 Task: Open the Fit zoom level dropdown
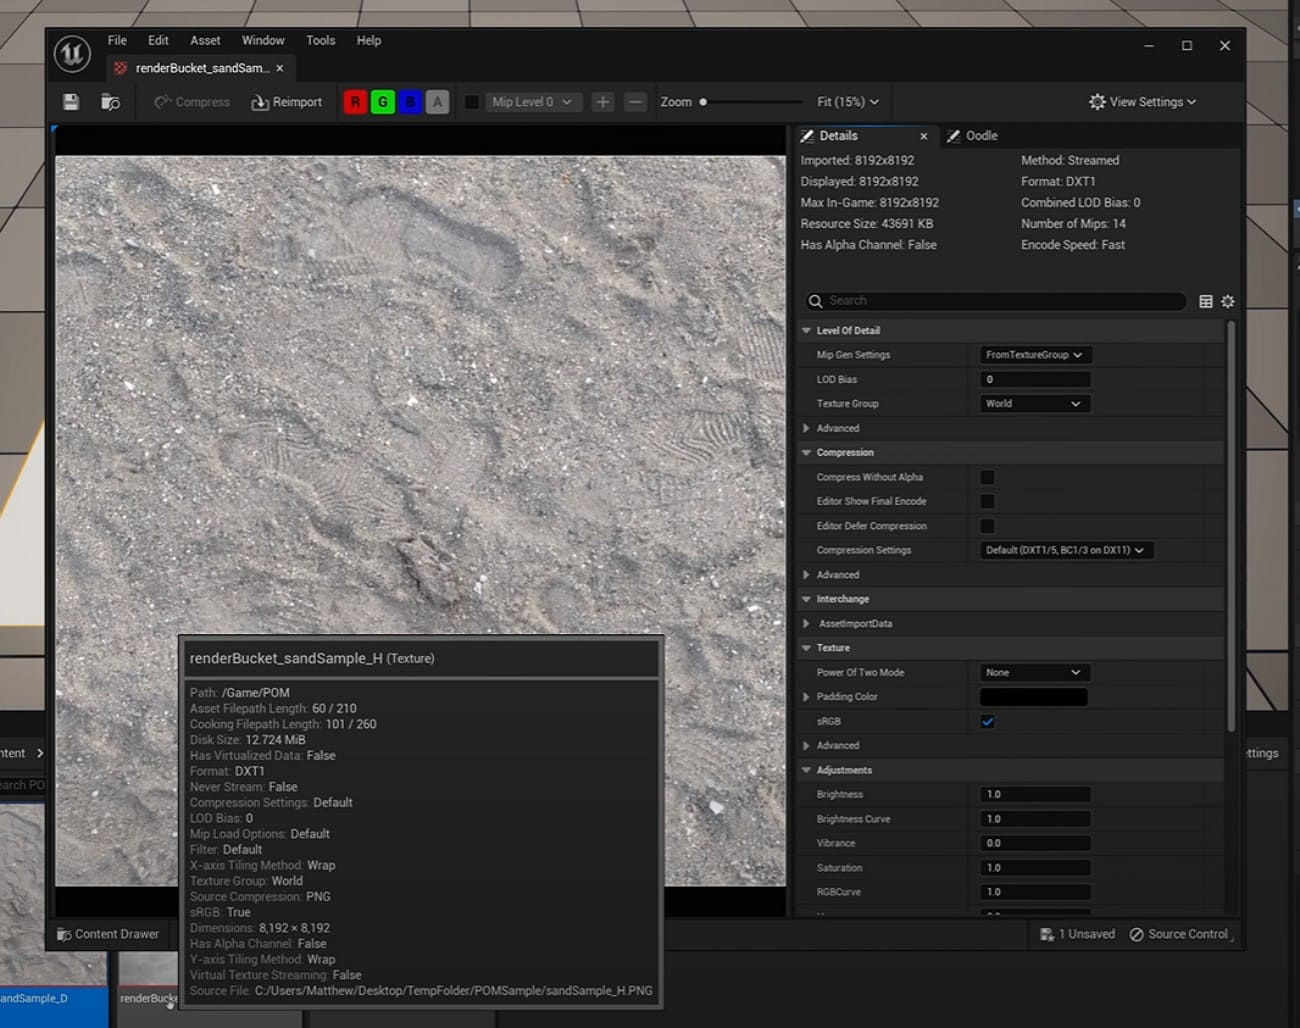click(846, 101)
